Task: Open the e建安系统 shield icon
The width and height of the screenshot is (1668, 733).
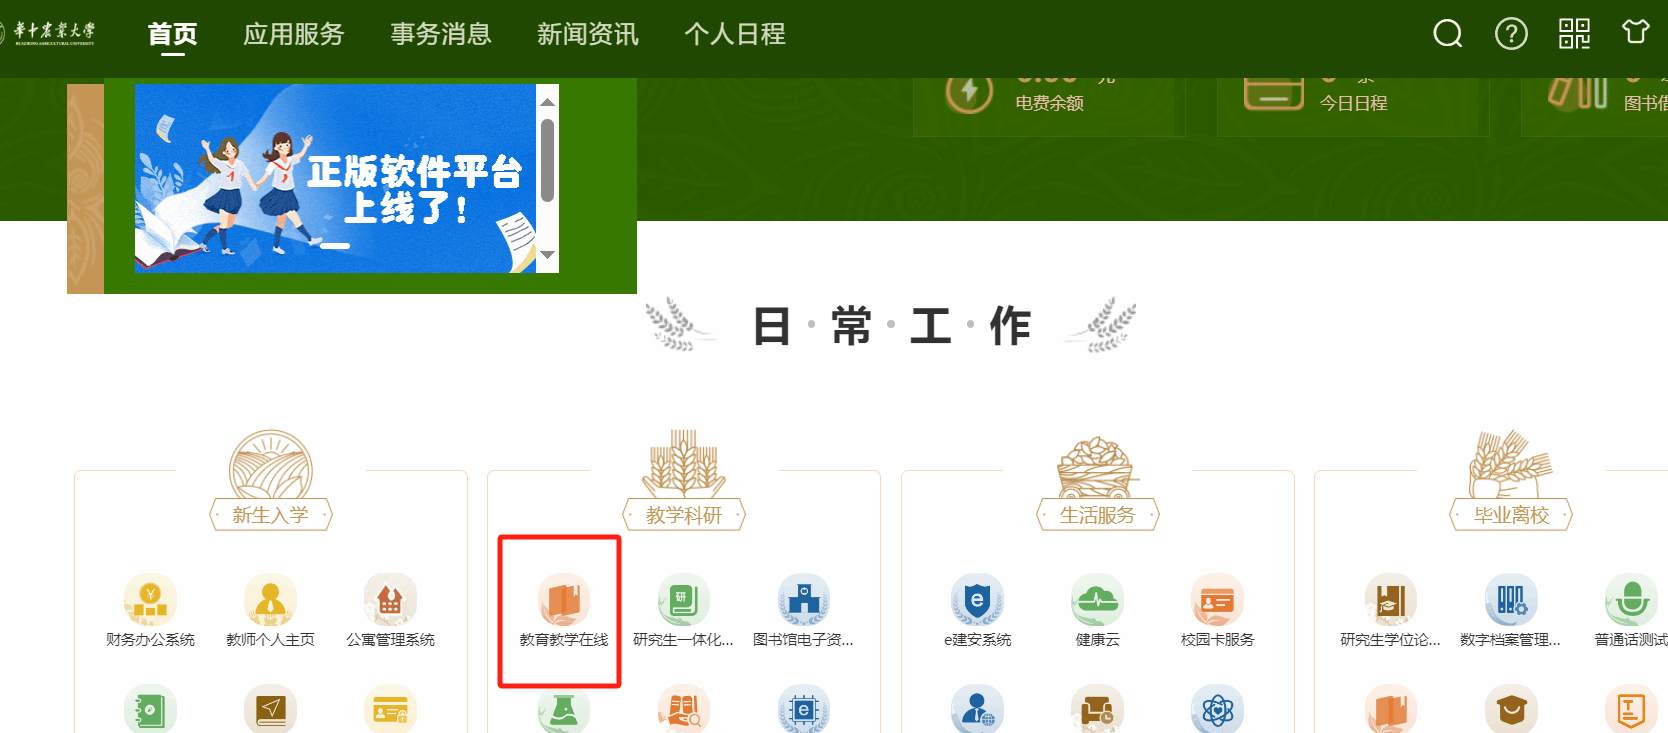Action: point(977,599)
